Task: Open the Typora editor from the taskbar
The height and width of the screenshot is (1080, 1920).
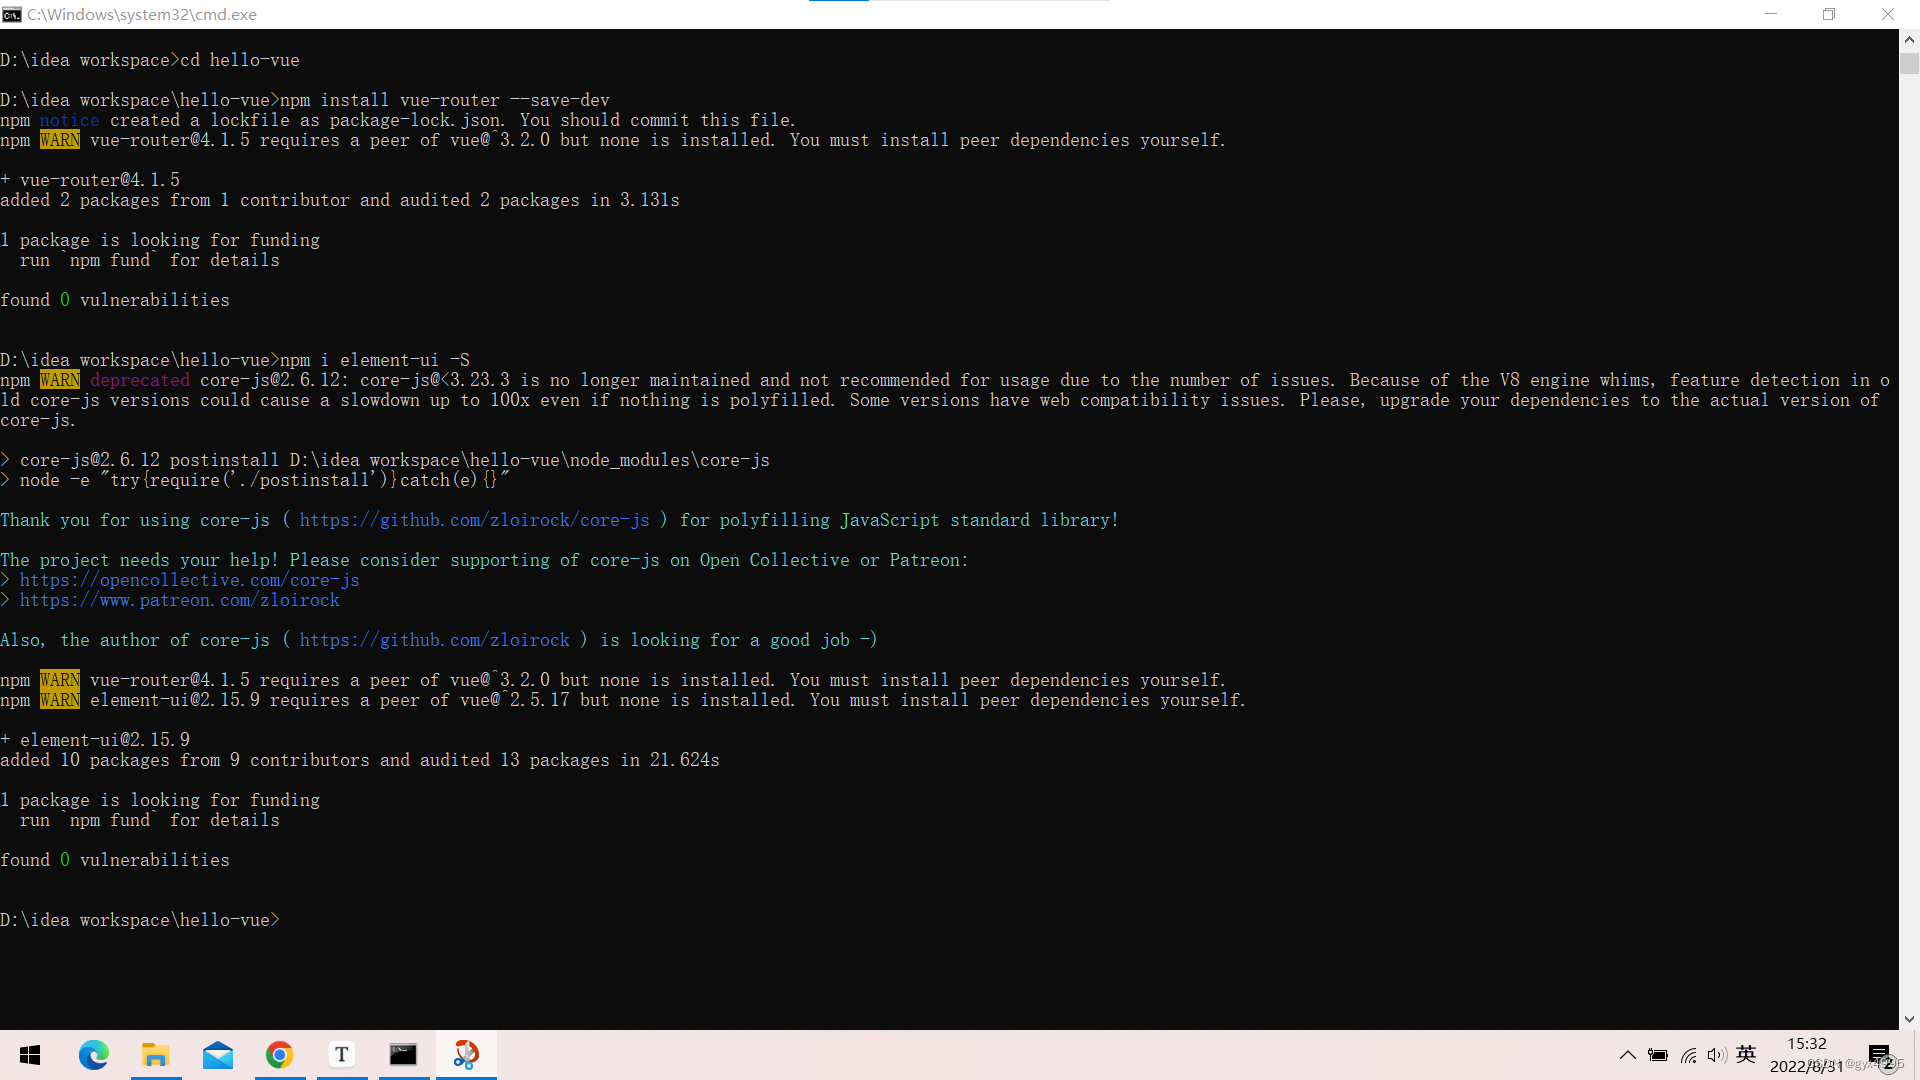Action: tap(341, 1055)
